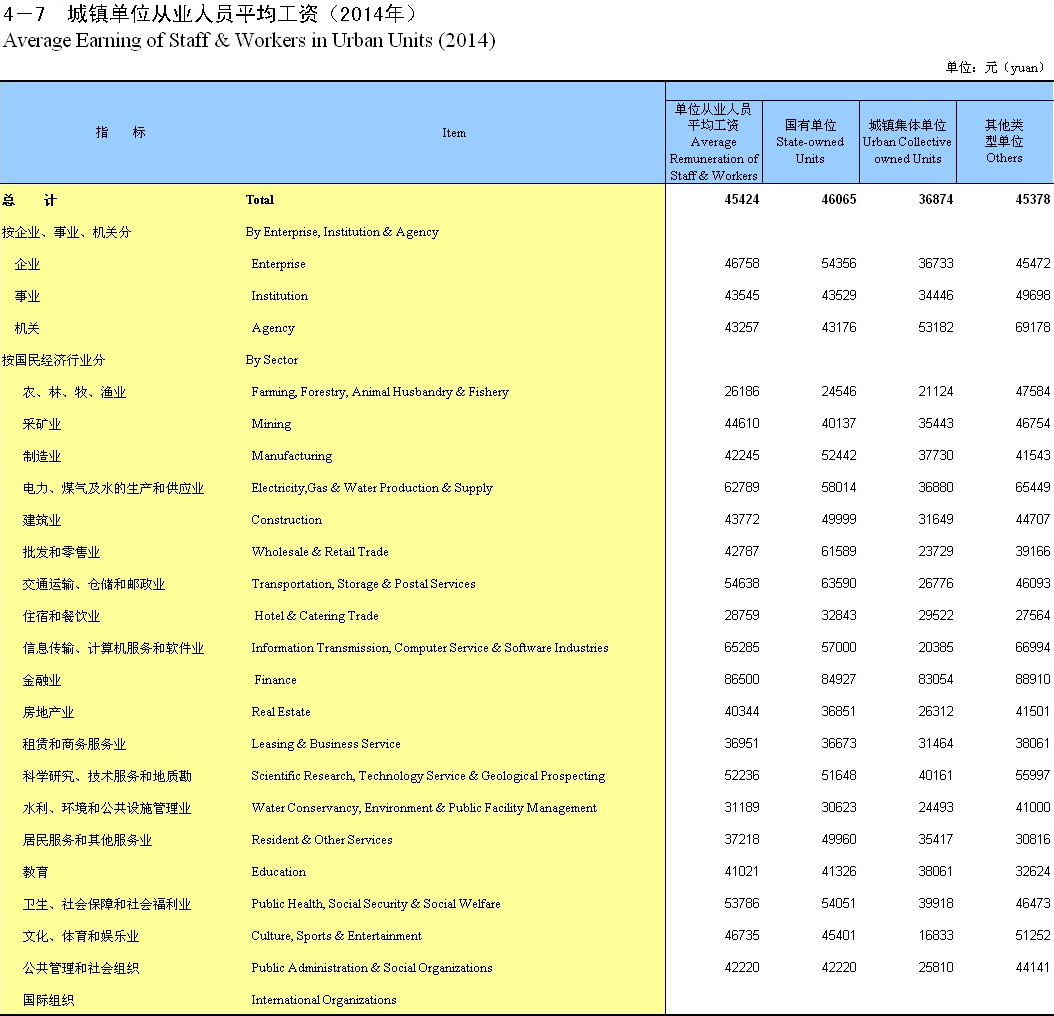This screenshot has width=1054, height=1016.
Task: Click Information Transmission average value 65285
Action: (741, 648)
